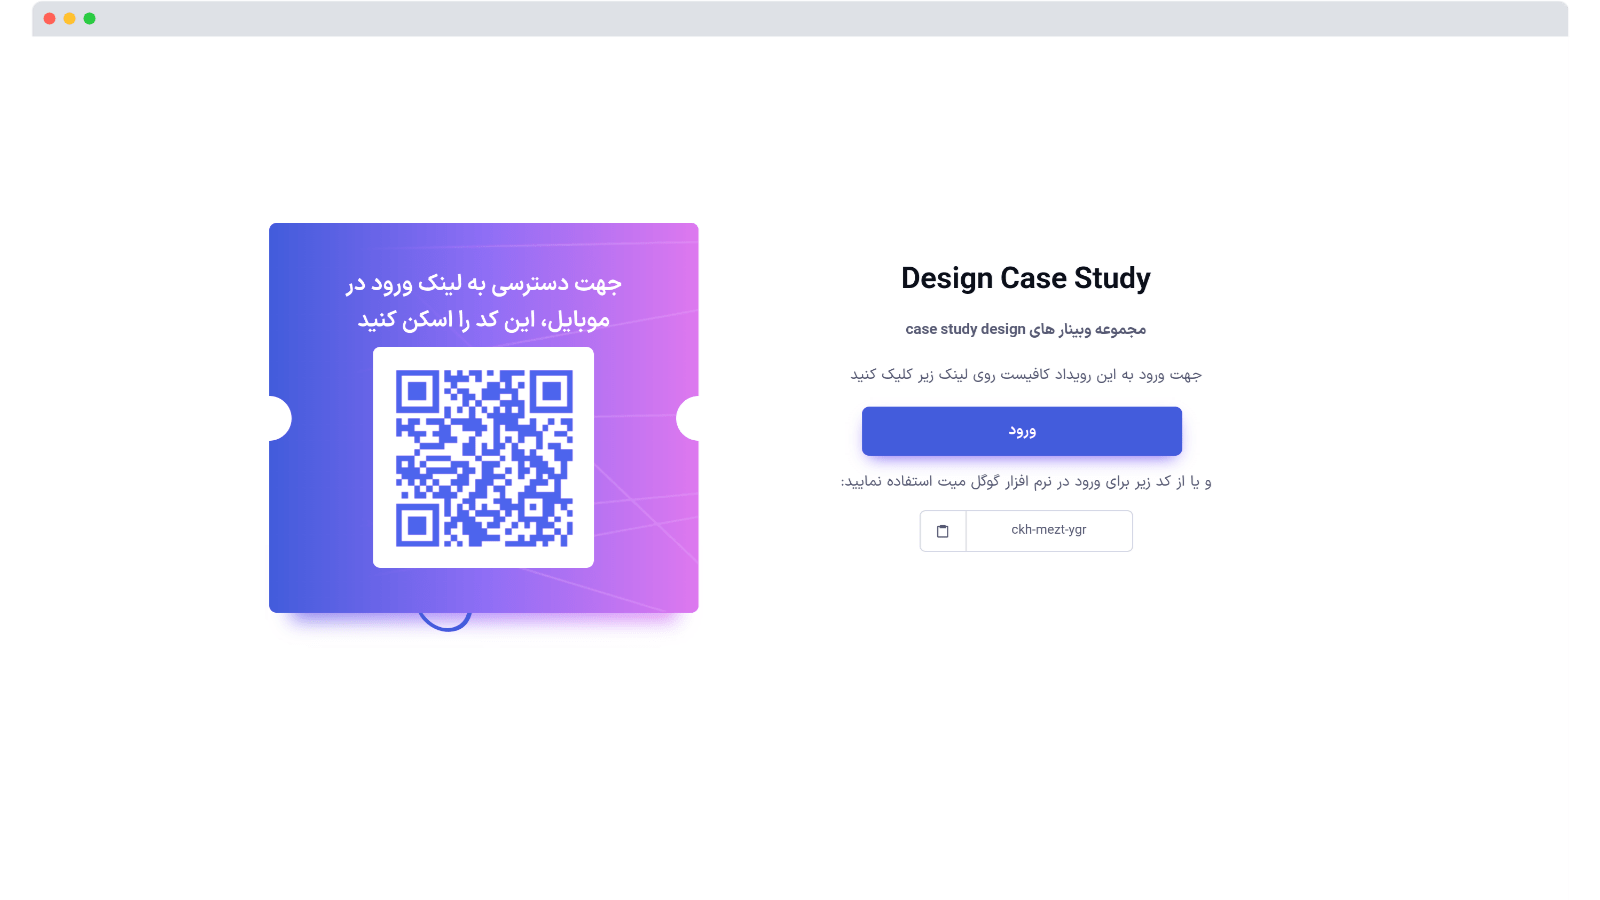This screenshot has height=900, width=1600.
Task: Click the blue ورود login button
Action: coord(1022,431)
